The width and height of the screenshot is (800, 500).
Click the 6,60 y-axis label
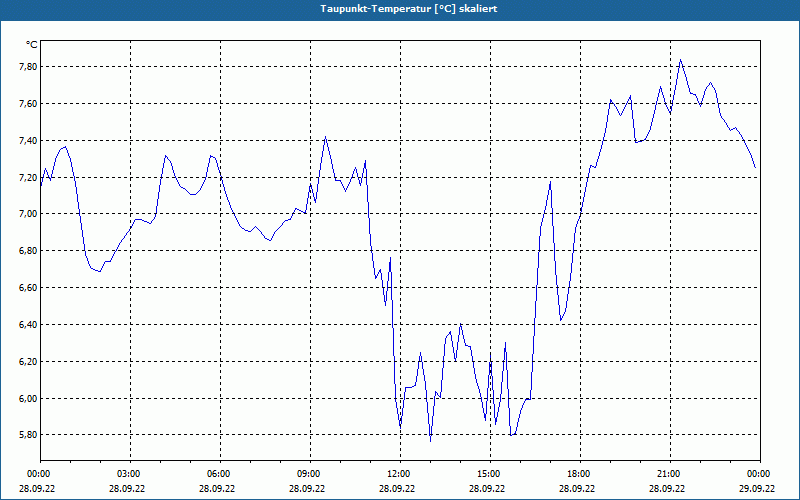click(29, 288)
